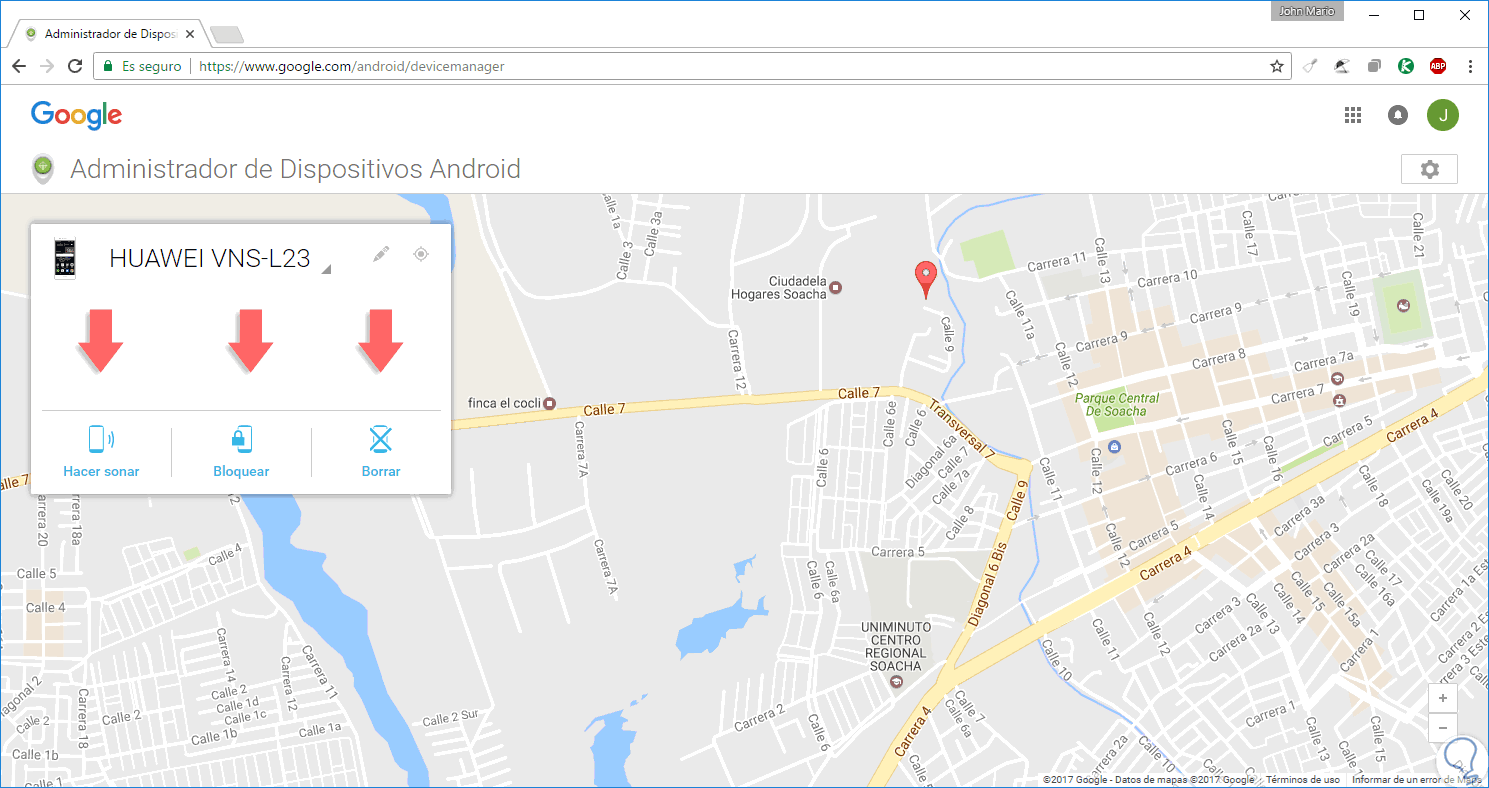This screenshot has width=1489, height=788.
Task: Click the Borrar label
Action: click(381, 471)
